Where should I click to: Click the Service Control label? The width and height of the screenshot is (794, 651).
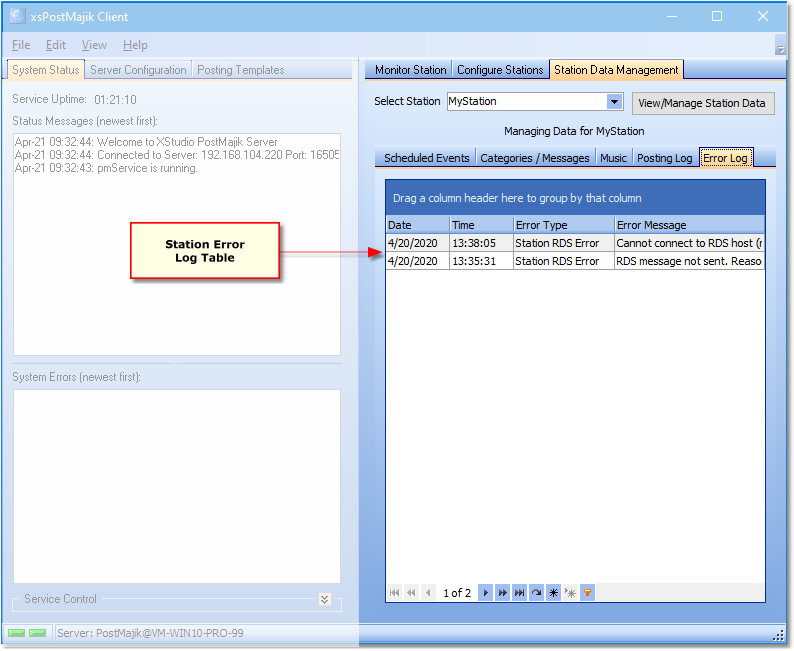pyautogui.click(x=60, y=599)
